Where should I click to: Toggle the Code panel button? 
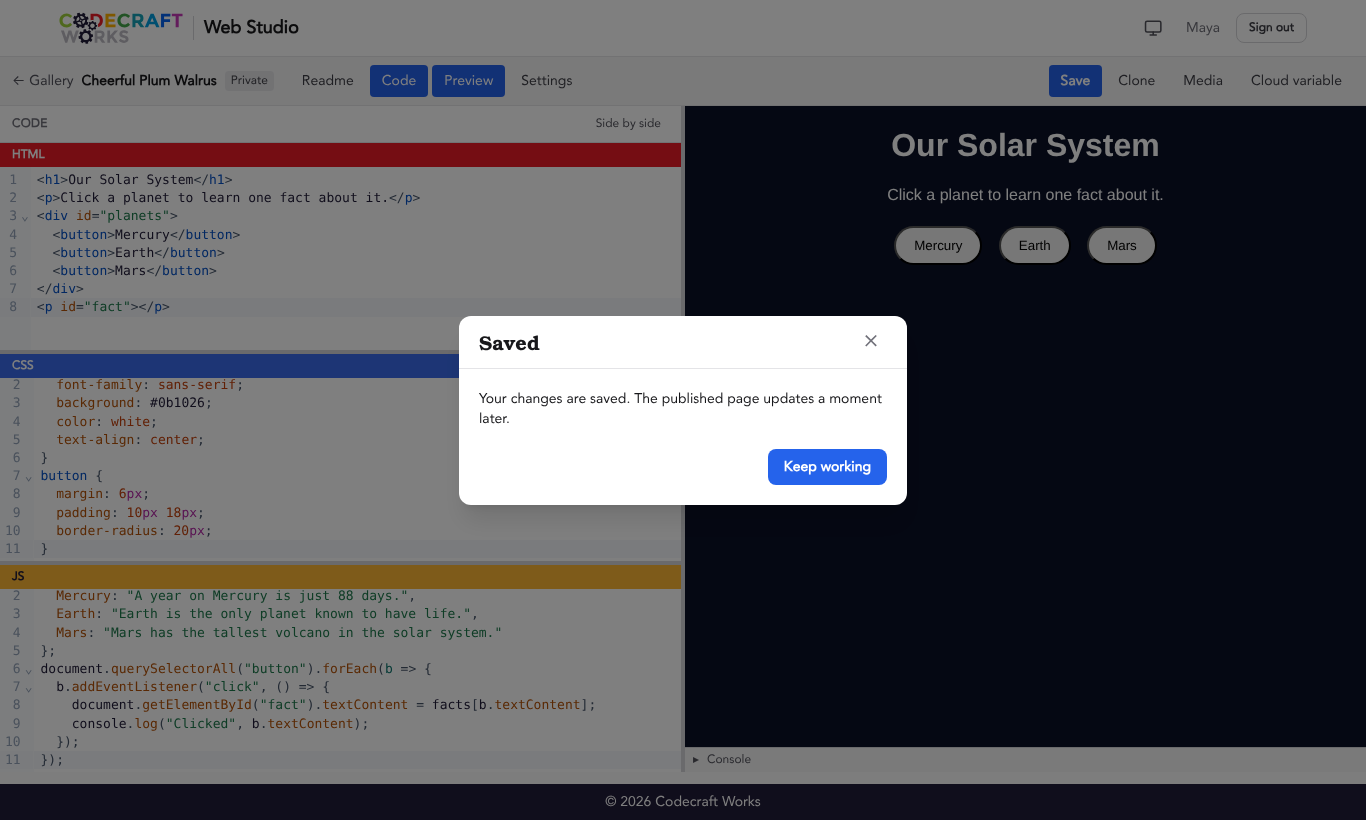[x=399, y=81]
